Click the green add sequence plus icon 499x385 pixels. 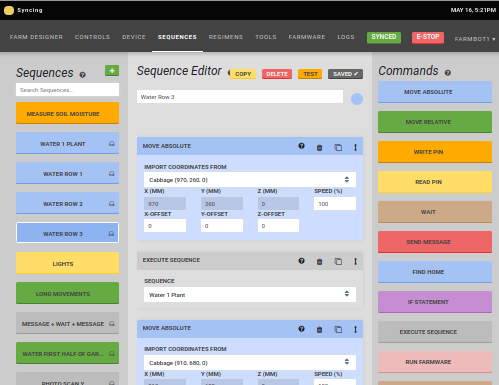[112, 71]
